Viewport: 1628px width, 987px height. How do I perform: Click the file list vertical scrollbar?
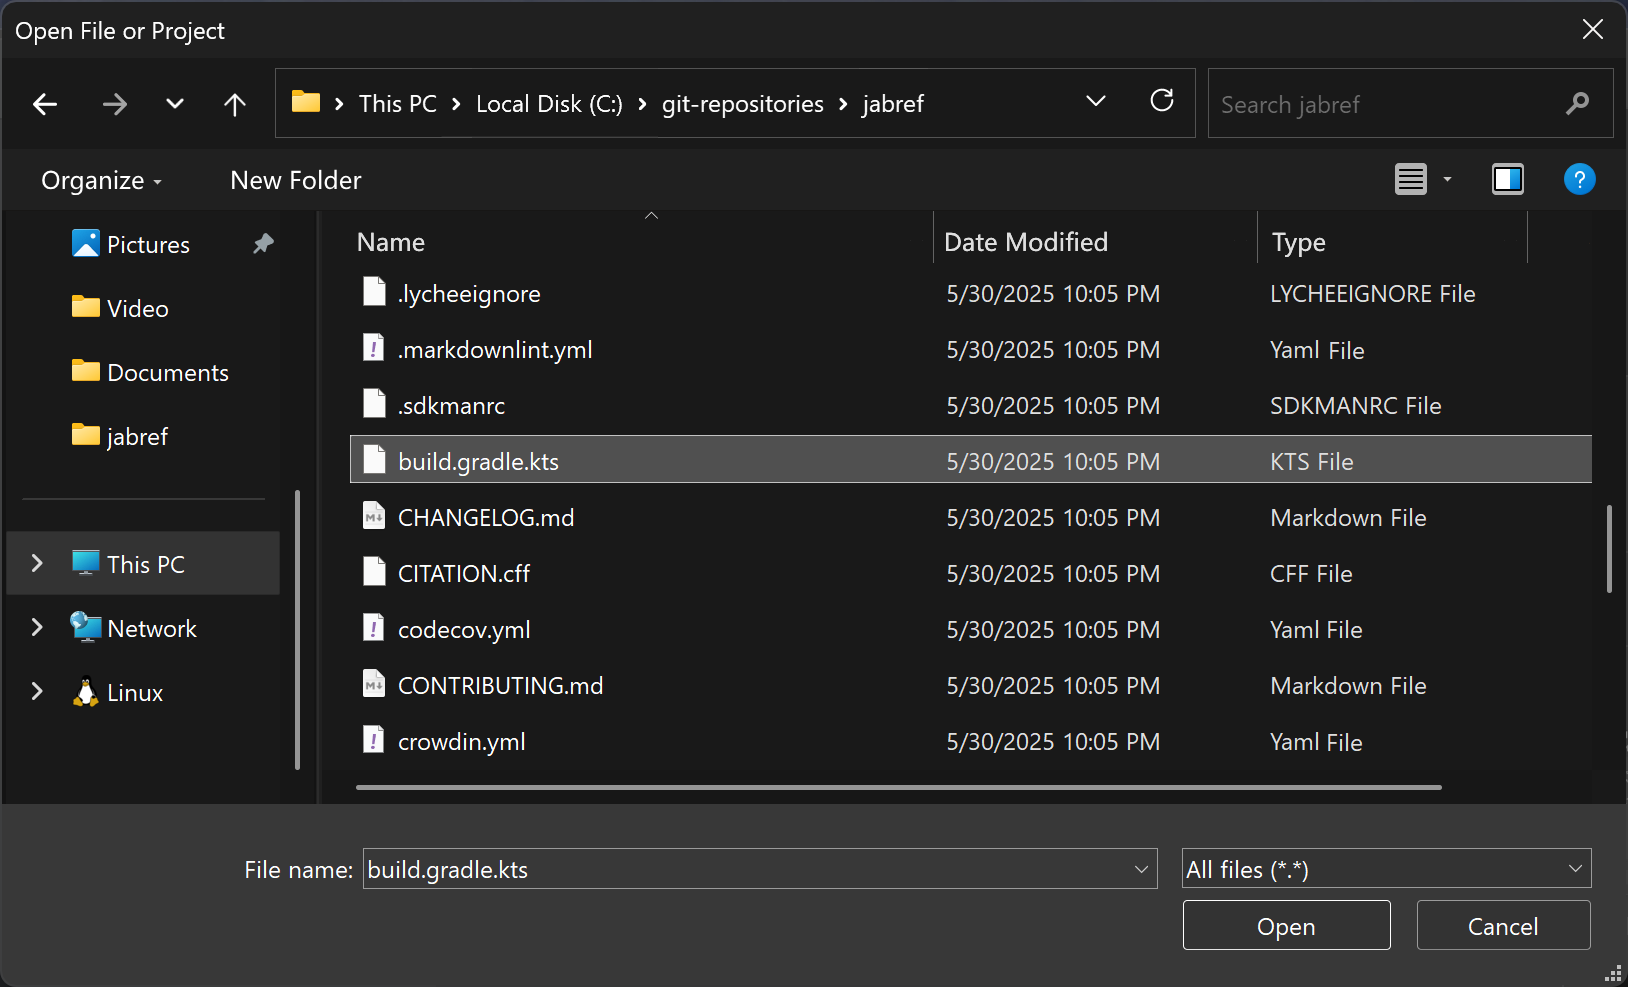point(1609,548)
